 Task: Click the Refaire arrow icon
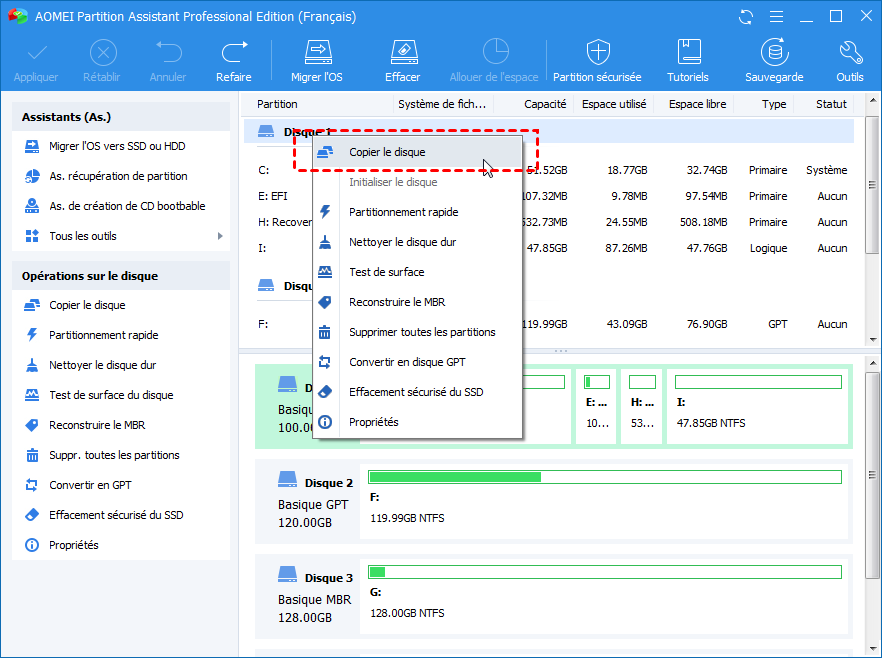pyautogui.click(x=234, y=52)
